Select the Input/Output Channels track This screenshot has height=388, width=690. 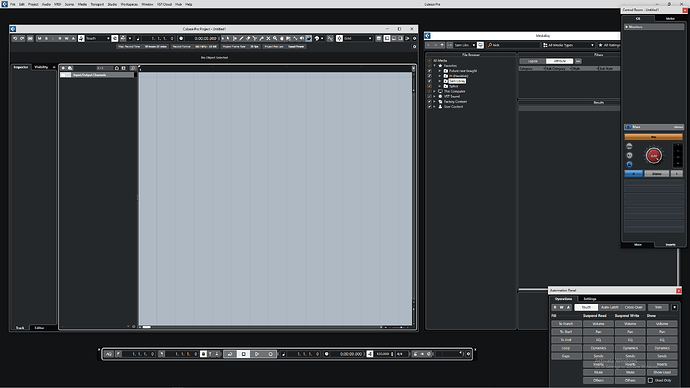(97, 75)
